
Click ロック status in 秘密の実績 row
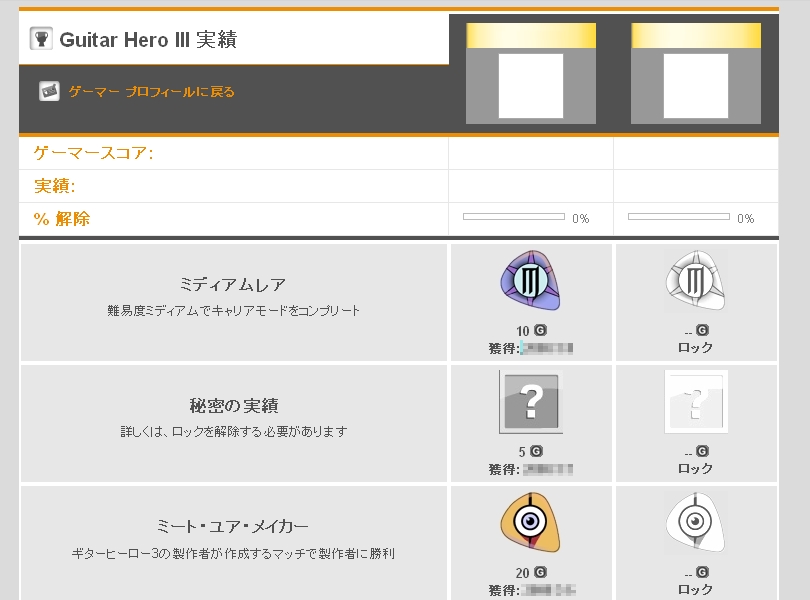pos(695,469)
